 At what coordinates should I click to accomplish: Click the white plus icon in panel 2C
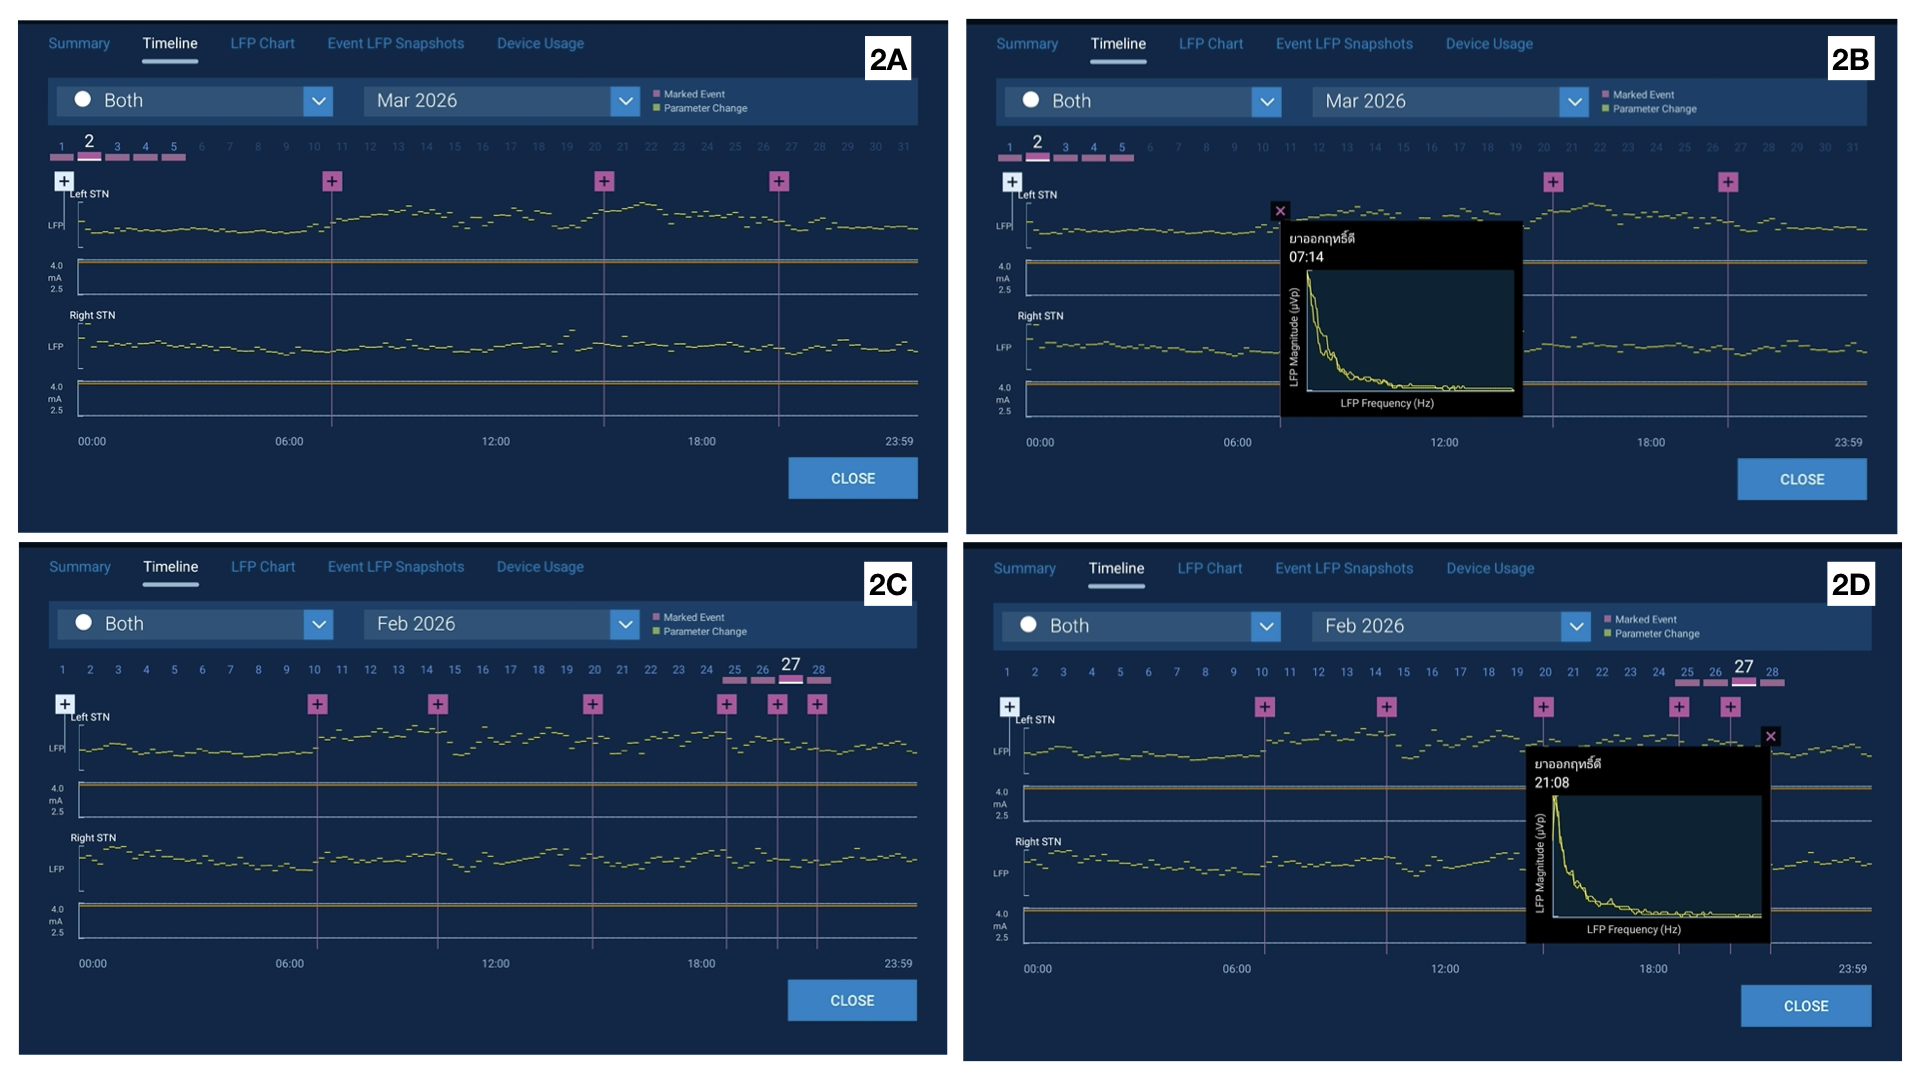coord(65,704)
